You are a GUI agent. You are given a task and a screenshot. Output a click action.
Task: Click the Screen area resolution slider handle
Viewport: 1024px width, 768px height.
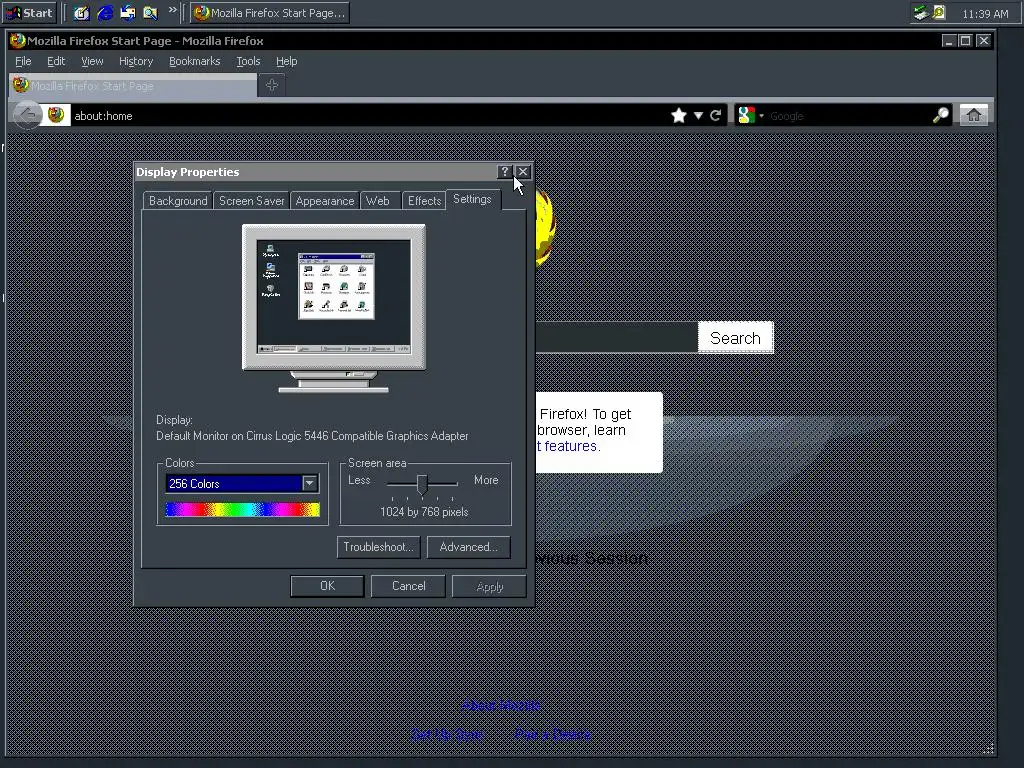tap(422, 484)
